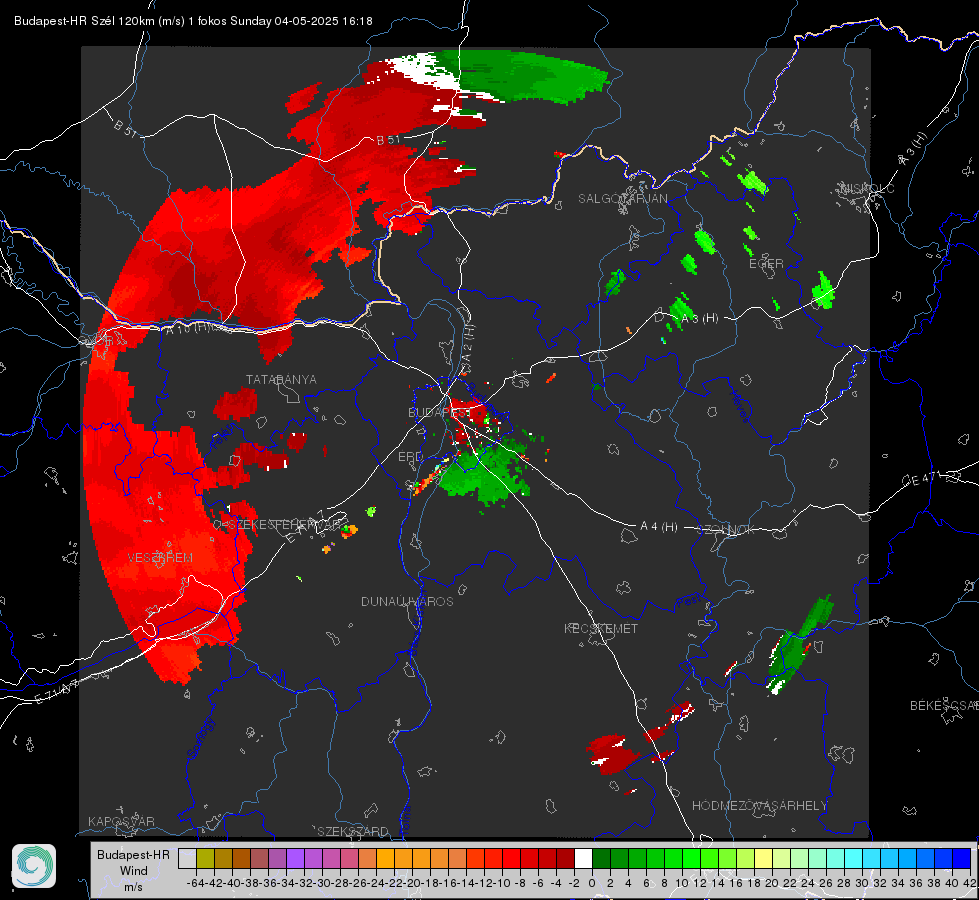Click the KECSKEMET city label
The height and width of the screenshot is (900, 979).
[601, 628]
